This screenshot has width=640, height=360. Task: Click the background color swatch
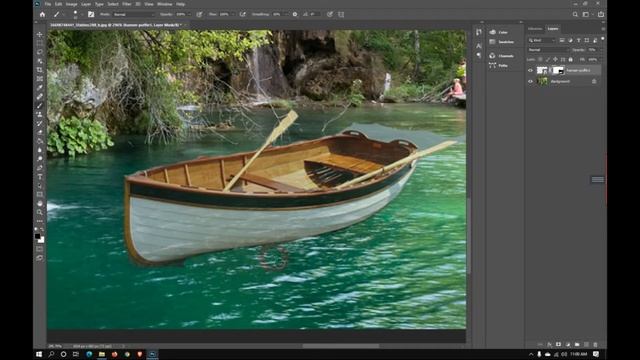tap(41, 240)
